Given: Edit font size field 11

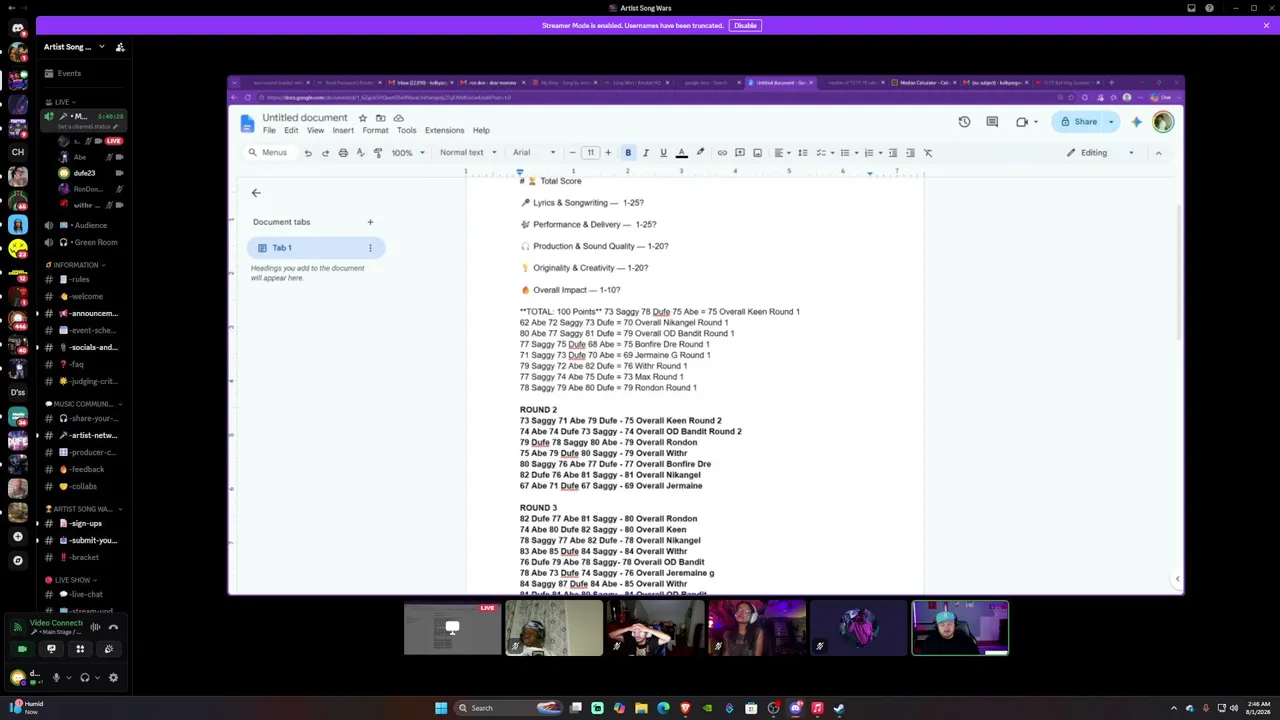Looking at the screenshot, I should coord(590,153).
